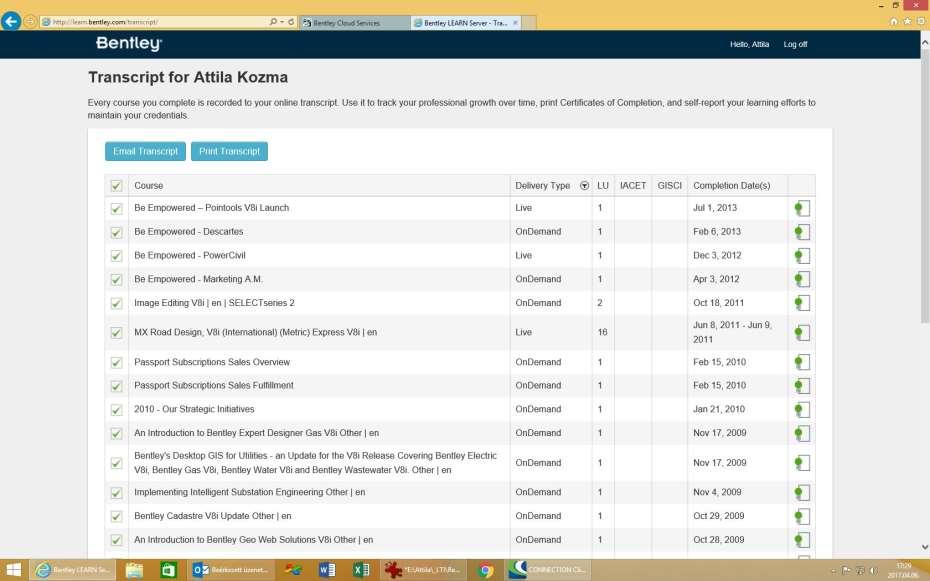Viewport: 930px width, 581px height.
Task: Open certificate icon for Be Empowered - Descartes row
Action: (x=802, y=232)
